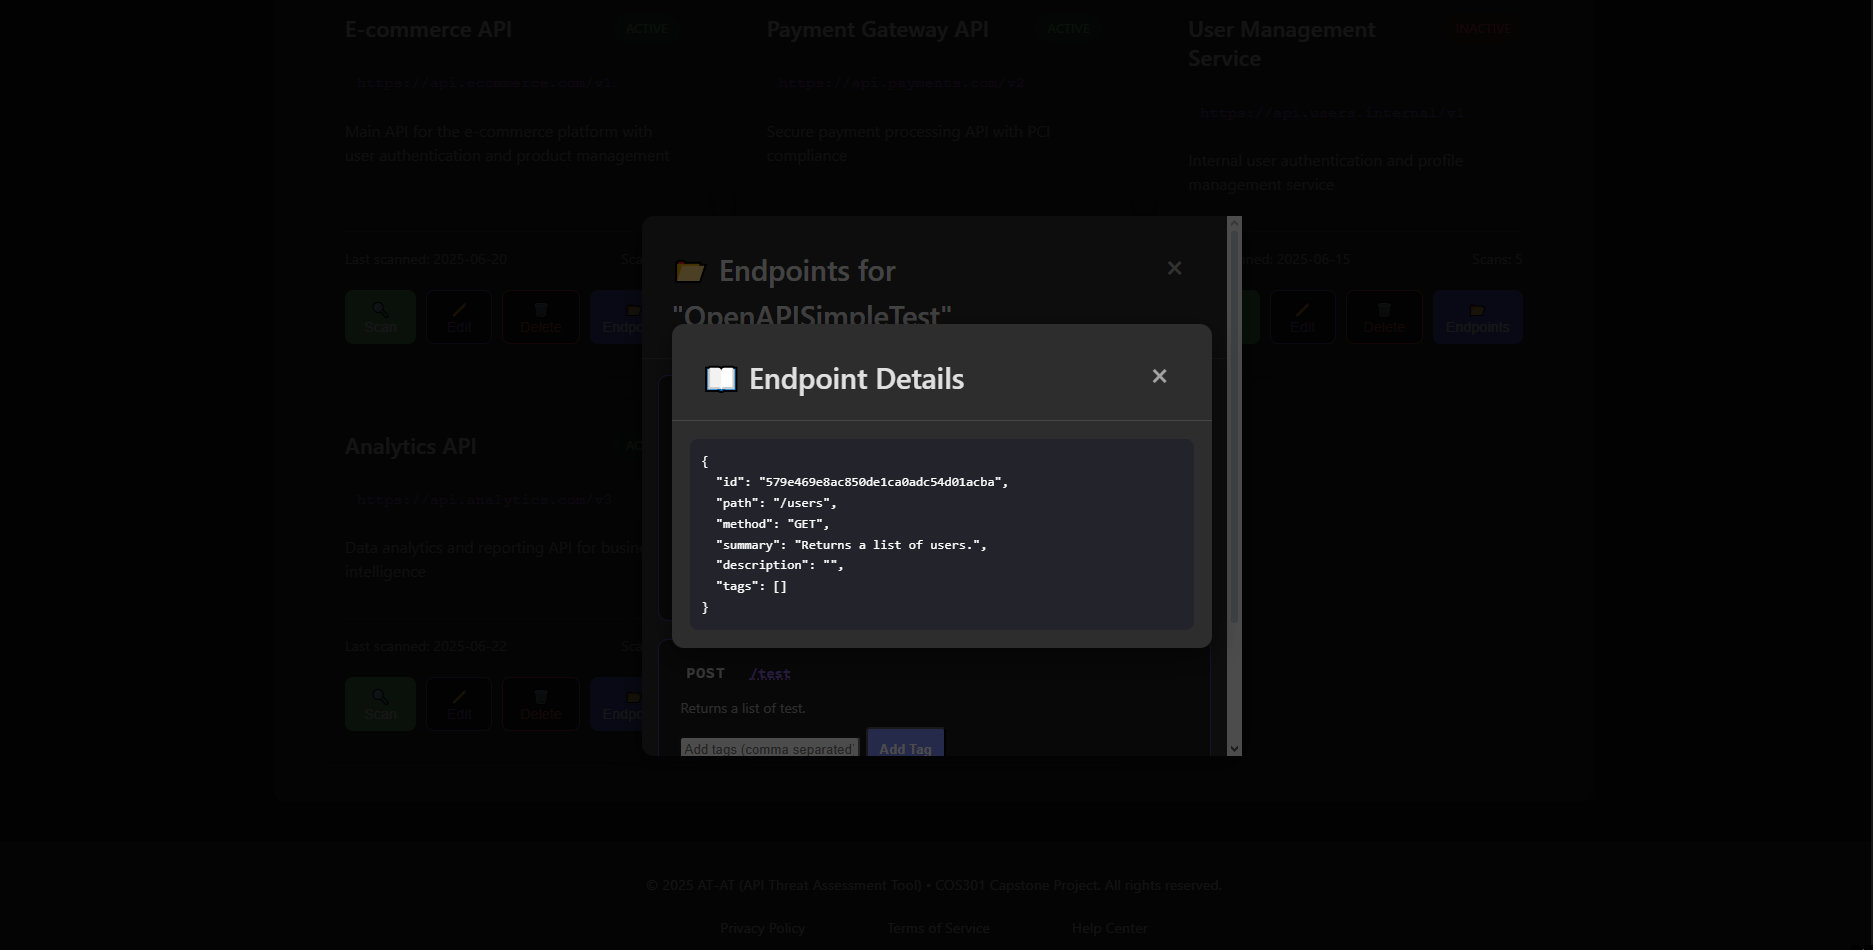The width and height of the screenshot is (1873, 950).
Task: Click the ACTIVE badge on E-commerce API
Action: (647, 28)
